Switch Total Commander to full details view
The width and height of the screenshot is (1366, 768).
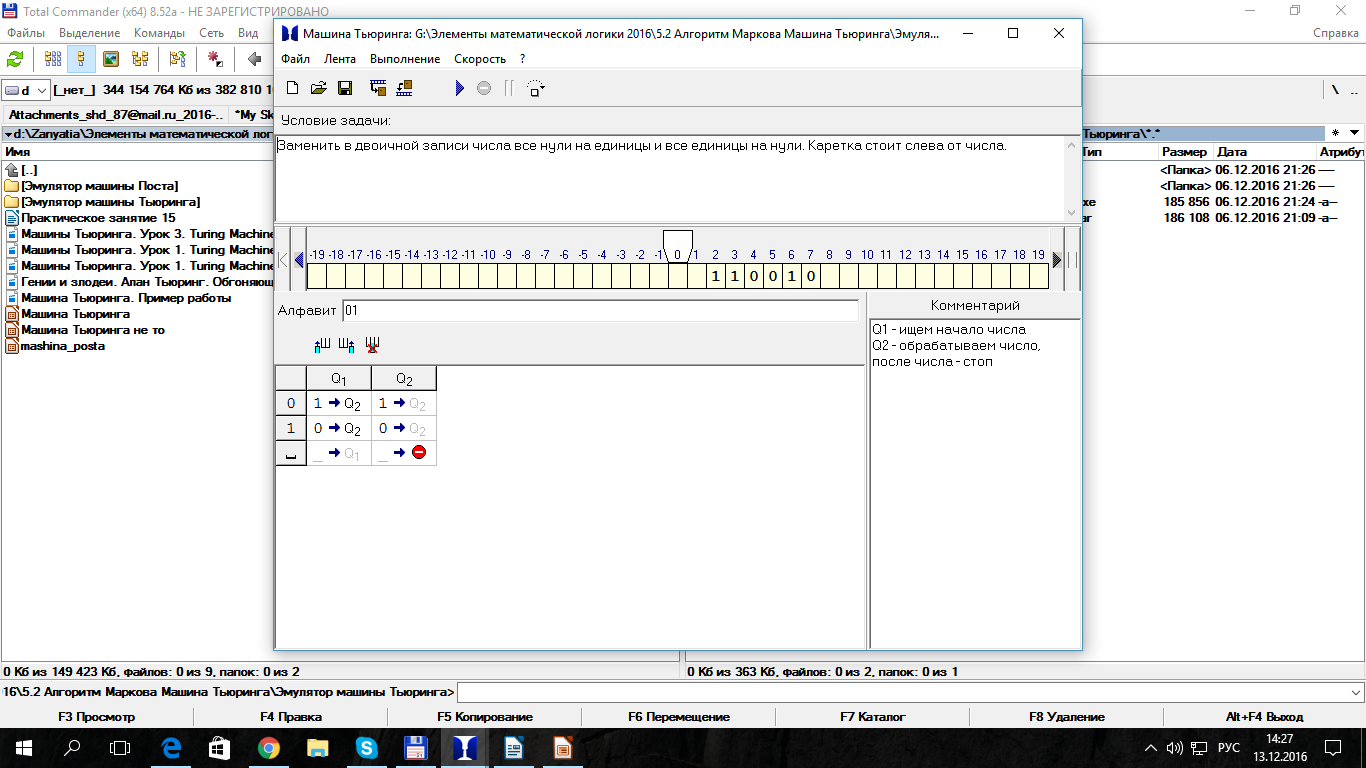coord(81,59)
